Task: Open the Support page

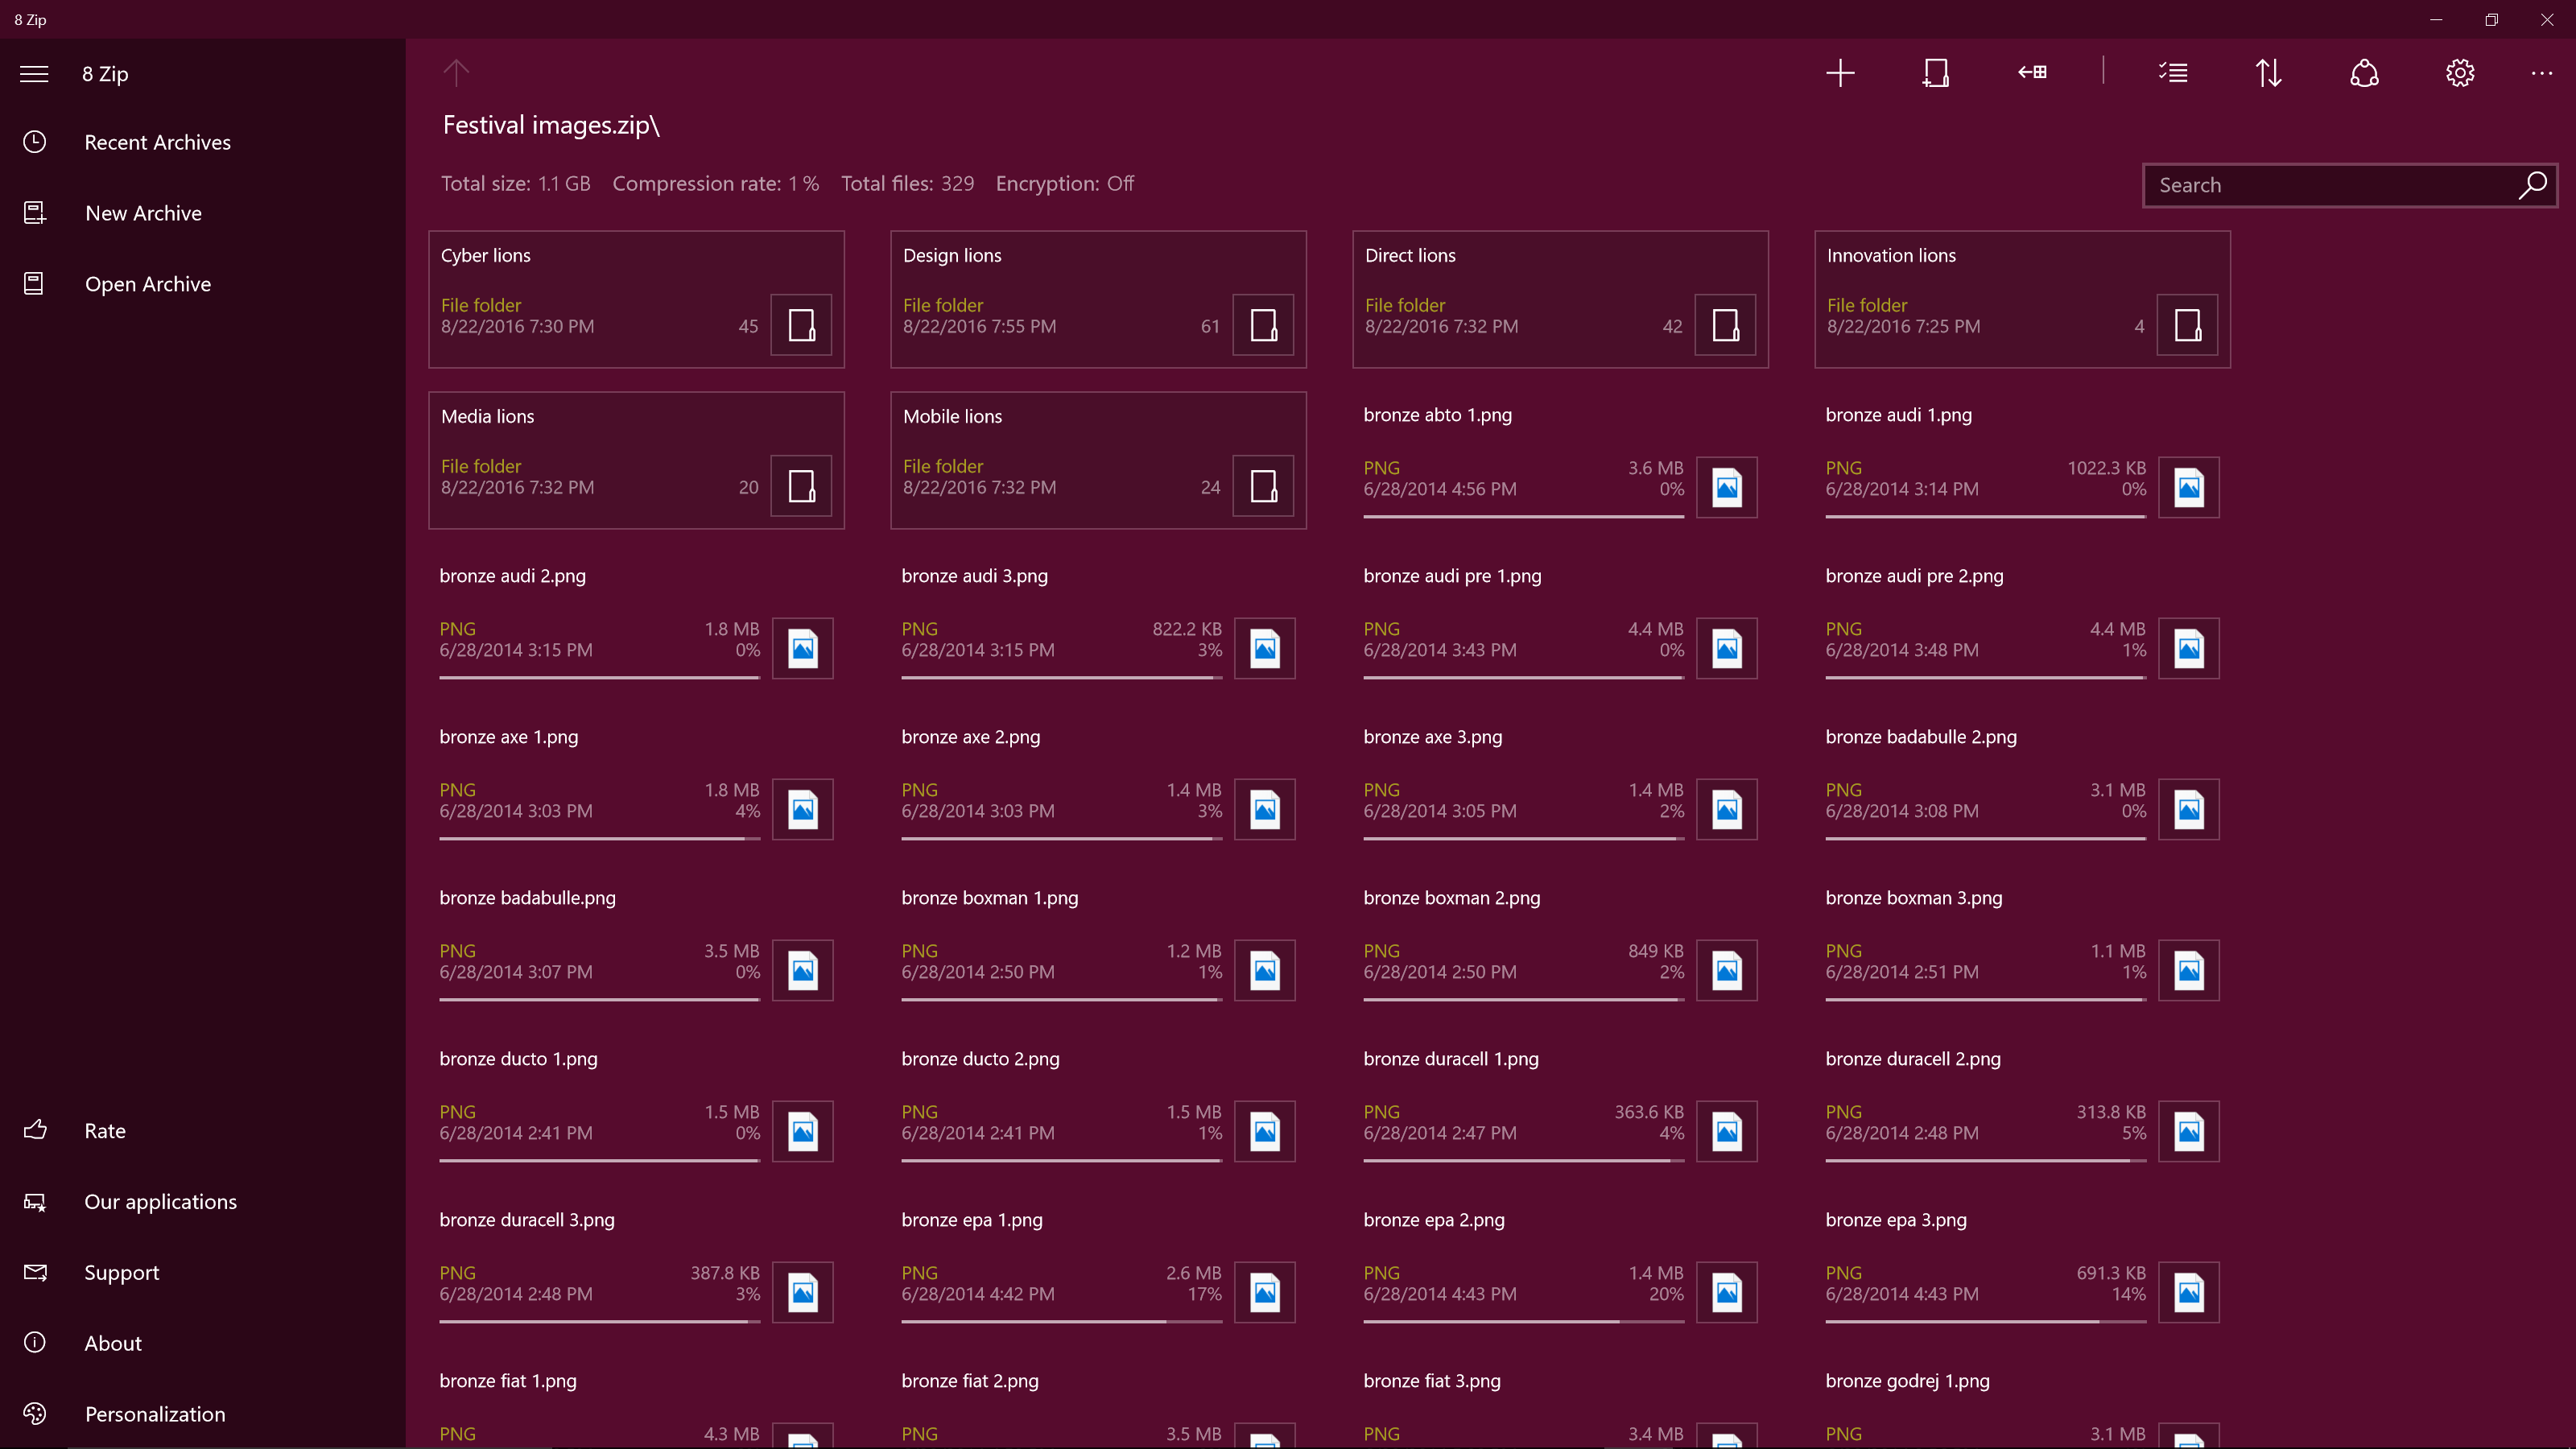Action: (x=121, y=1272)
